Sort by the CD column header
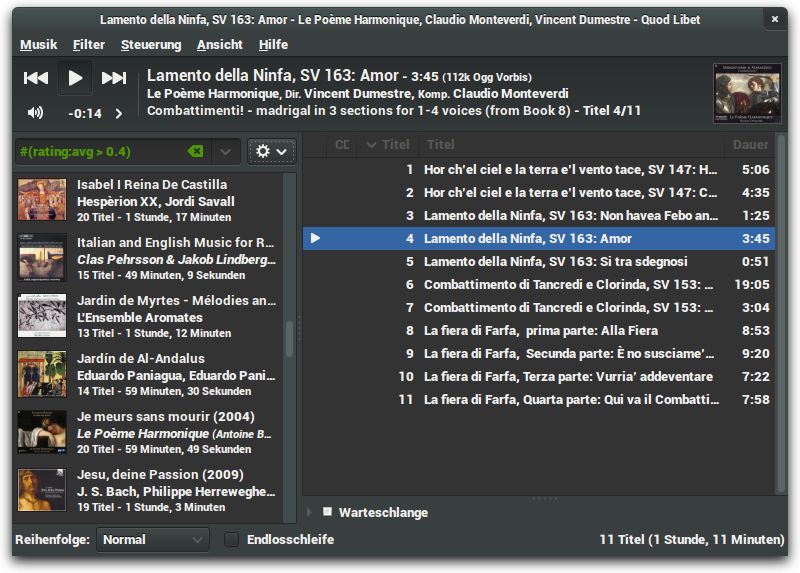This screenshot has height=573, width=800. coord(342,145)
